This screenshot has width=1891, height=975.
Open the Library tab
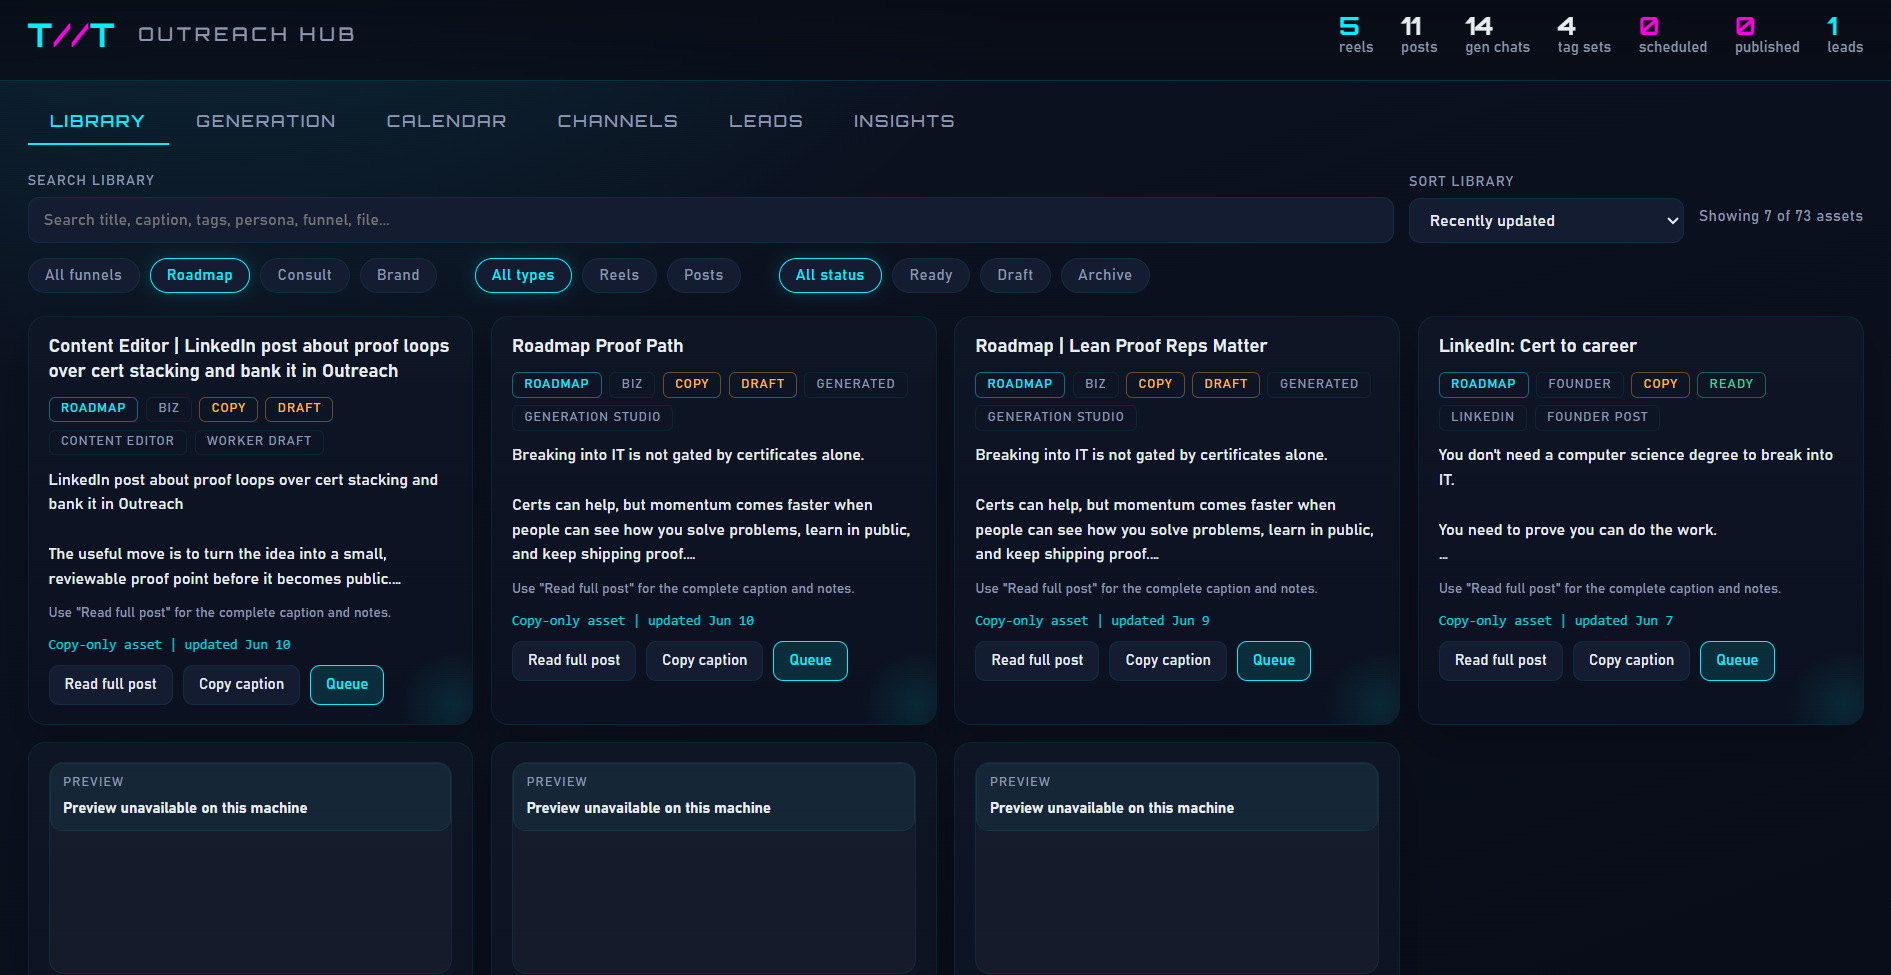97,121
